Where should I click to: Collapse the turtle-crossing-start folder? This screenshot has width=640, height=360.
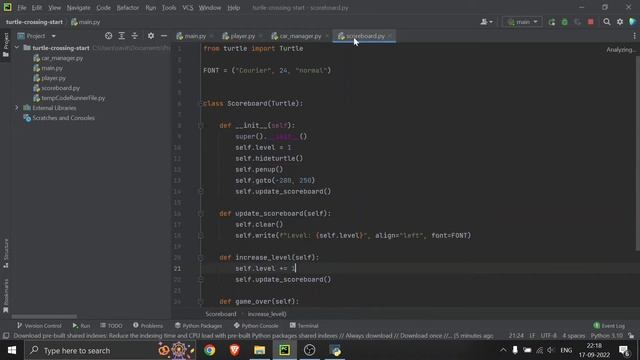click(x=17, y=48)
